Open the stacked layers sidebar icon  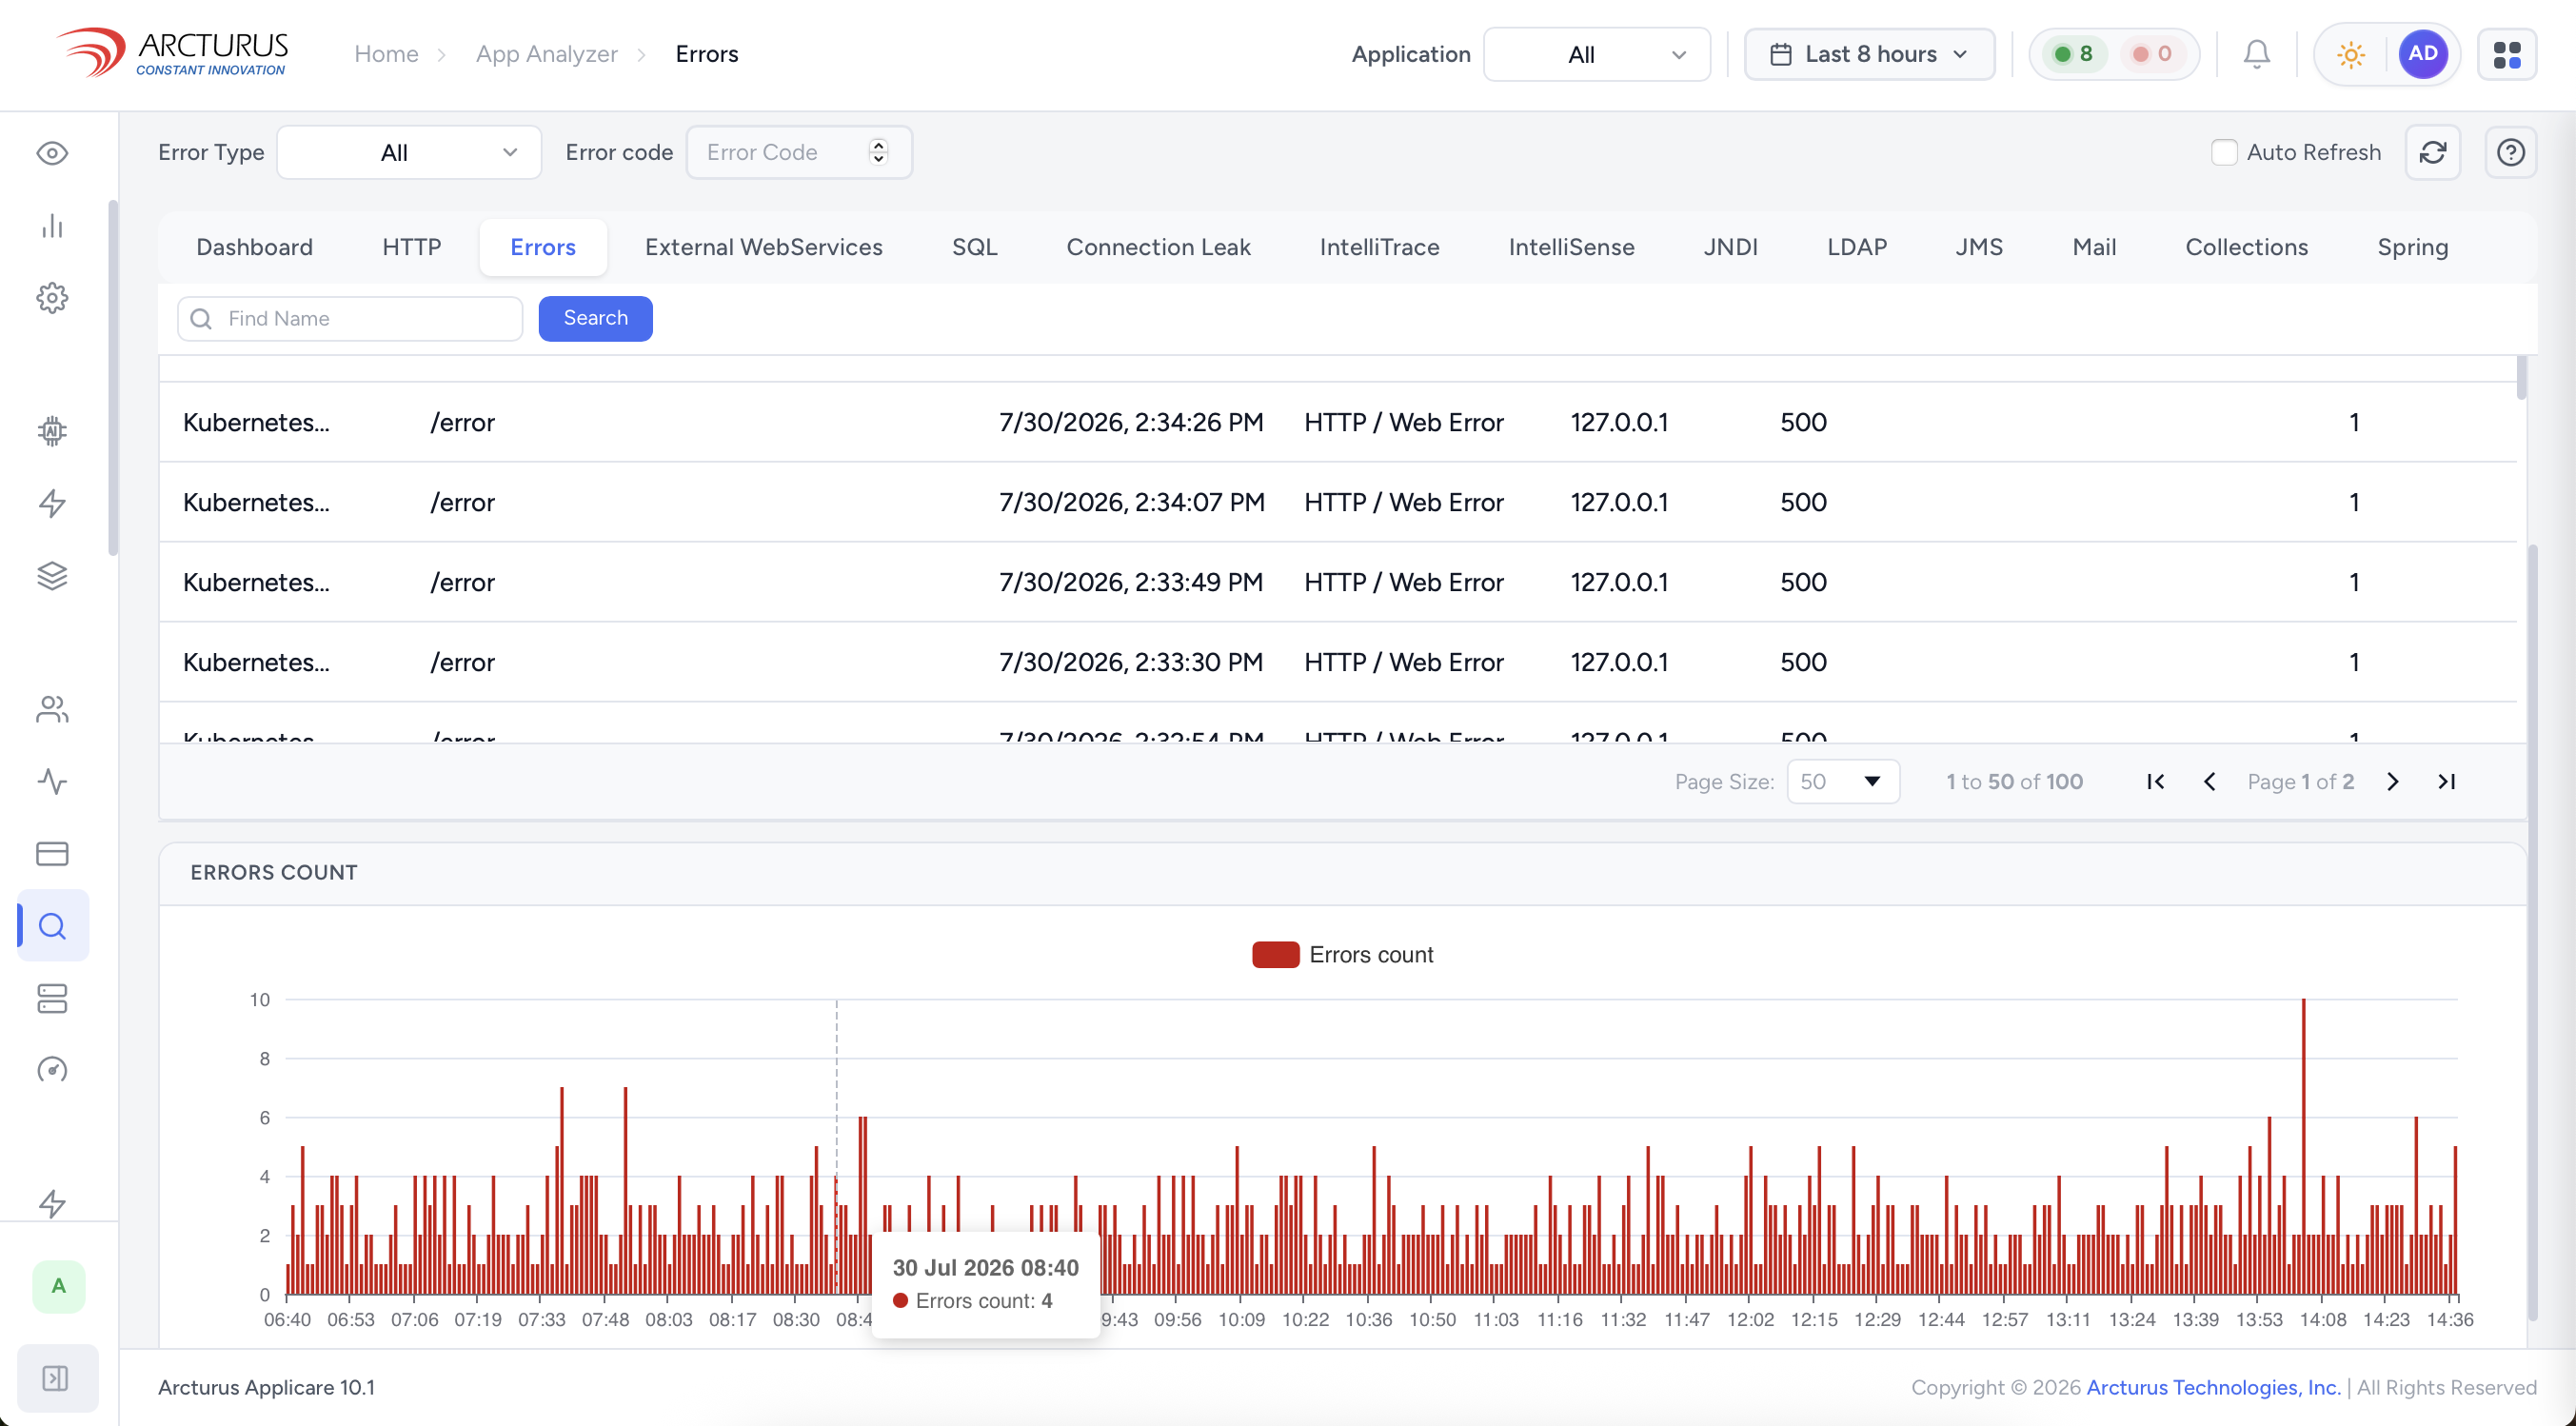[x=52, y=575]
